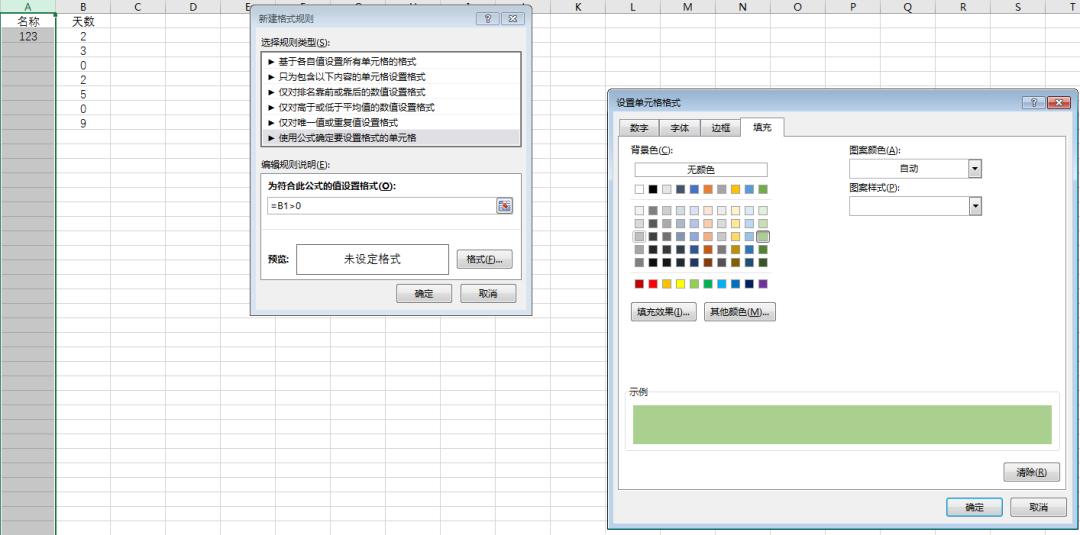The image size is (1080, 535).
Task: Click the help button in 设置单元格格式 dialog
Action: 1032,103
